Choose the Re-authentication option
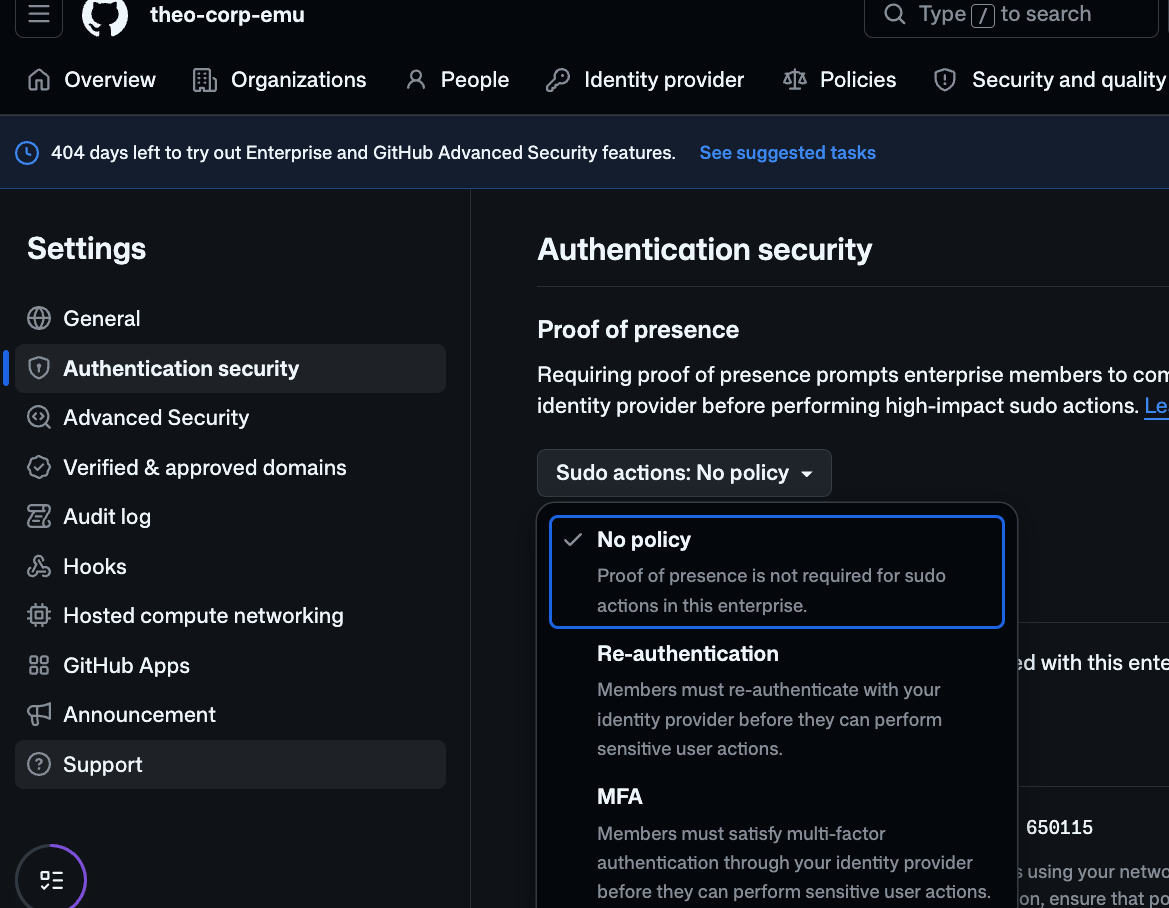 777,701
